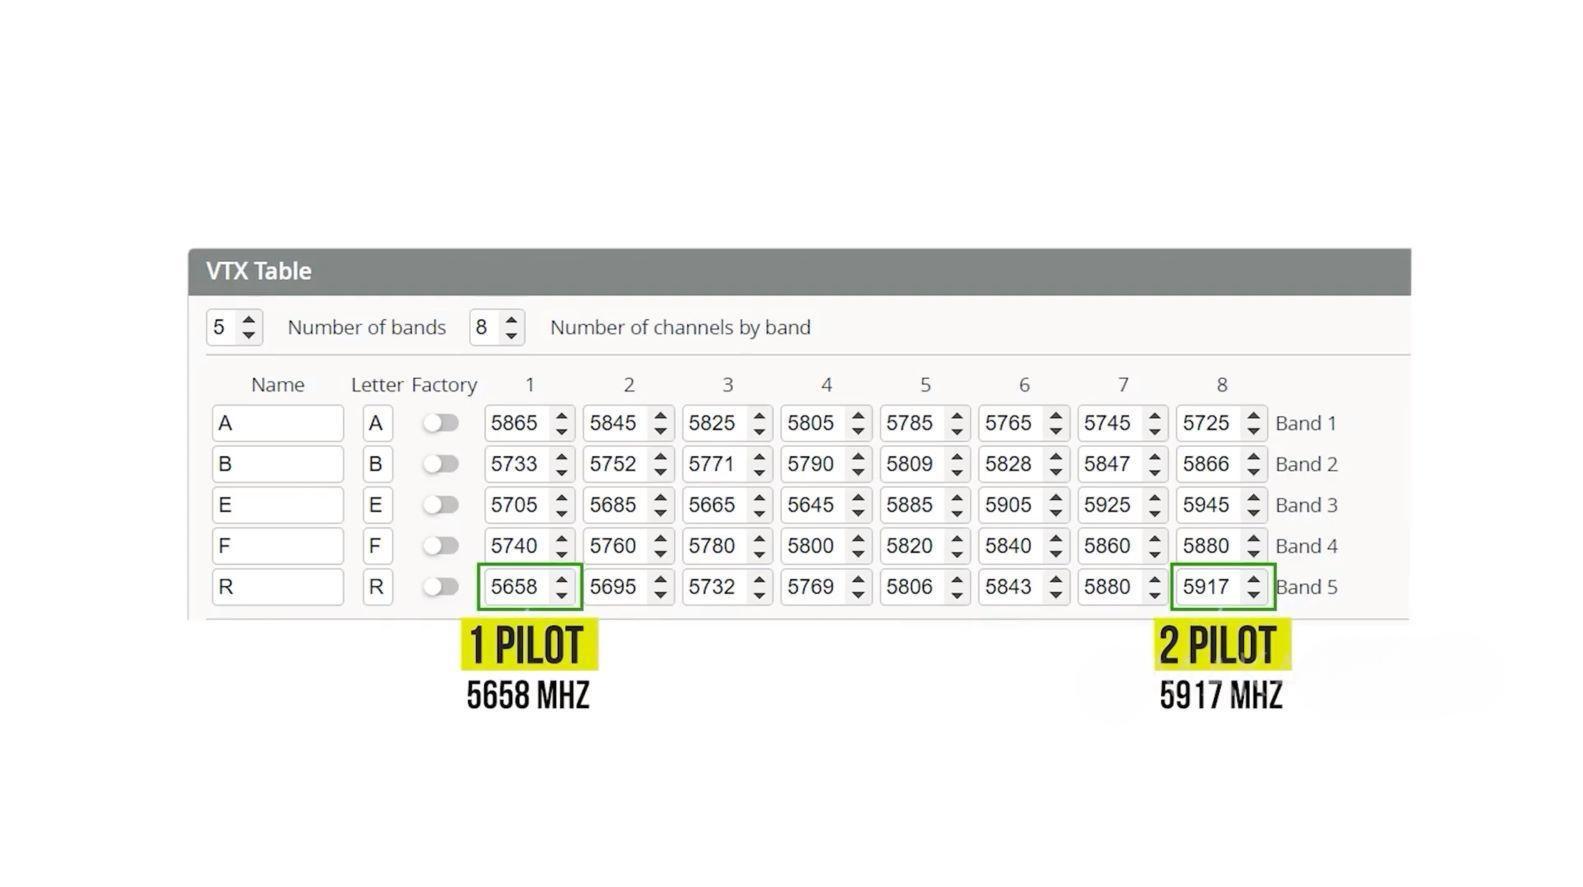
Task: Click the 5790 frequency field
Action: click(811, 464)
